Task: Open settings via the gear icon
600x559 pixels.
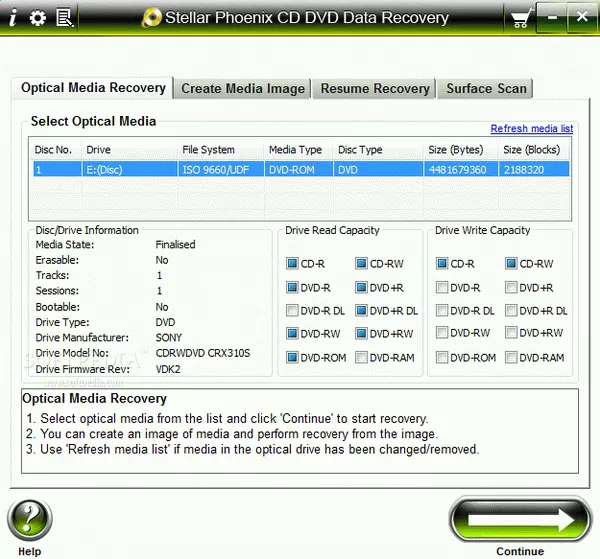Action: [38, 18]
